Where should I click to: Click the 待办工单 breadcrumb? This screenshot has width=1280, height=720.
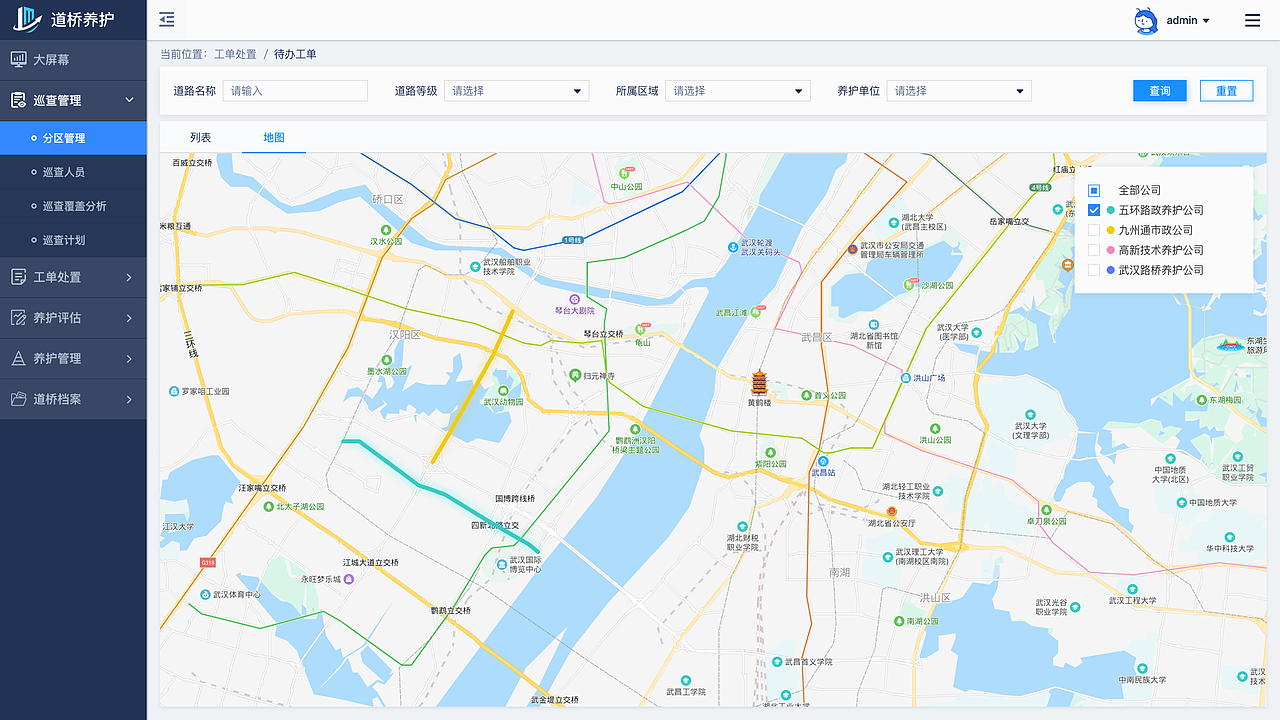(295, 54)
